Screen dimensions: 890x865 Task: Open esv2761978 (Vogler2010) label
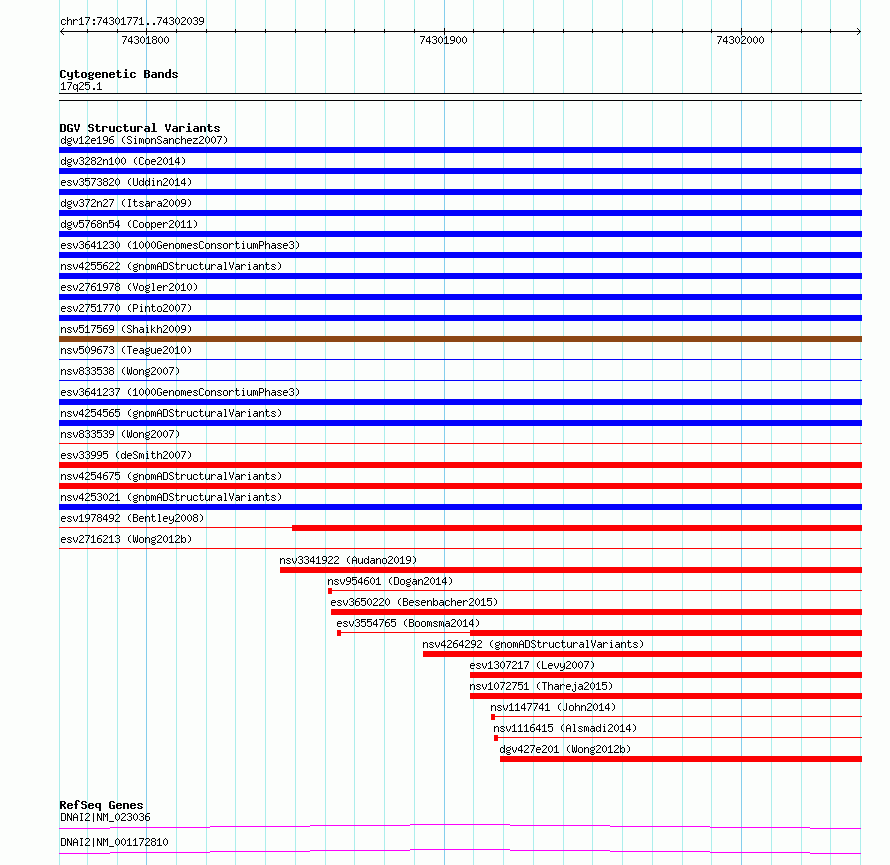point(129,287)
